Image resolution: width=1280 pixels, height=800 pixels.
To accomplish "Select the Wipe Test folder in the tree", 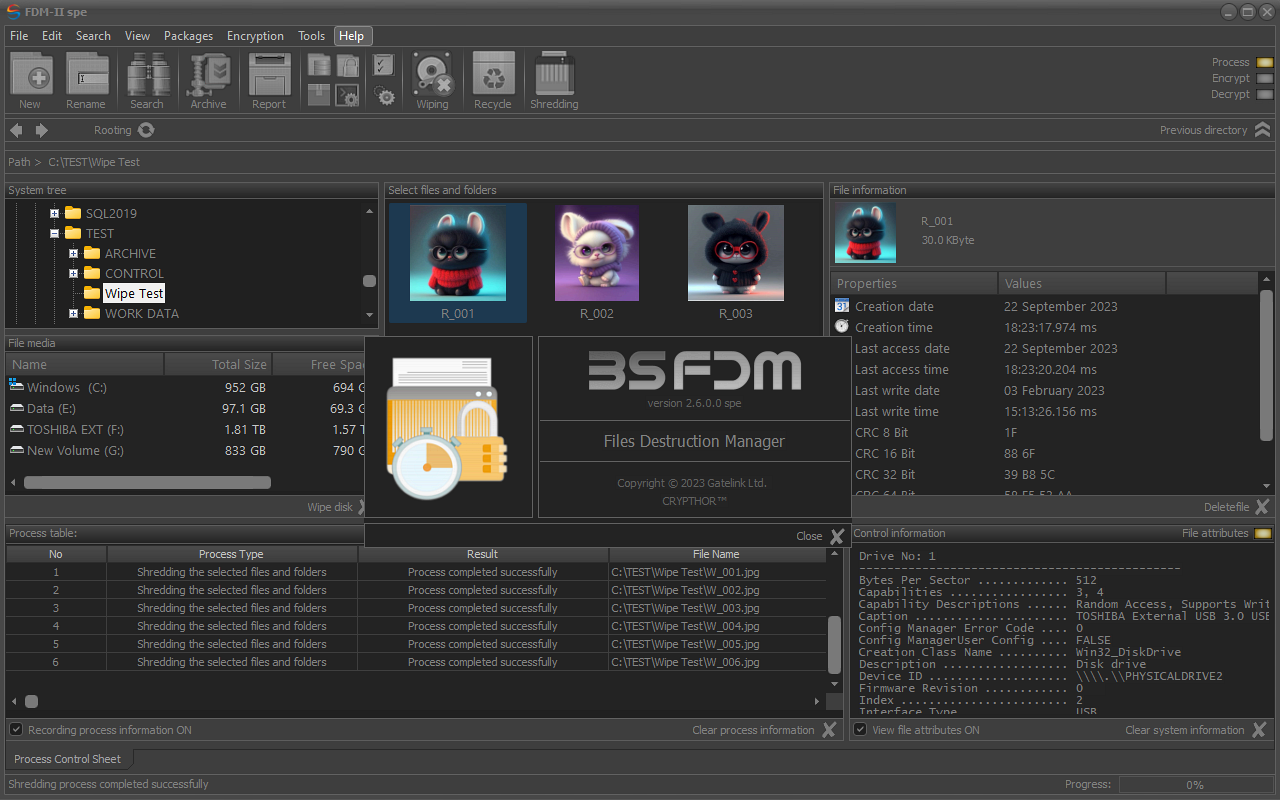I will (134, 293).
